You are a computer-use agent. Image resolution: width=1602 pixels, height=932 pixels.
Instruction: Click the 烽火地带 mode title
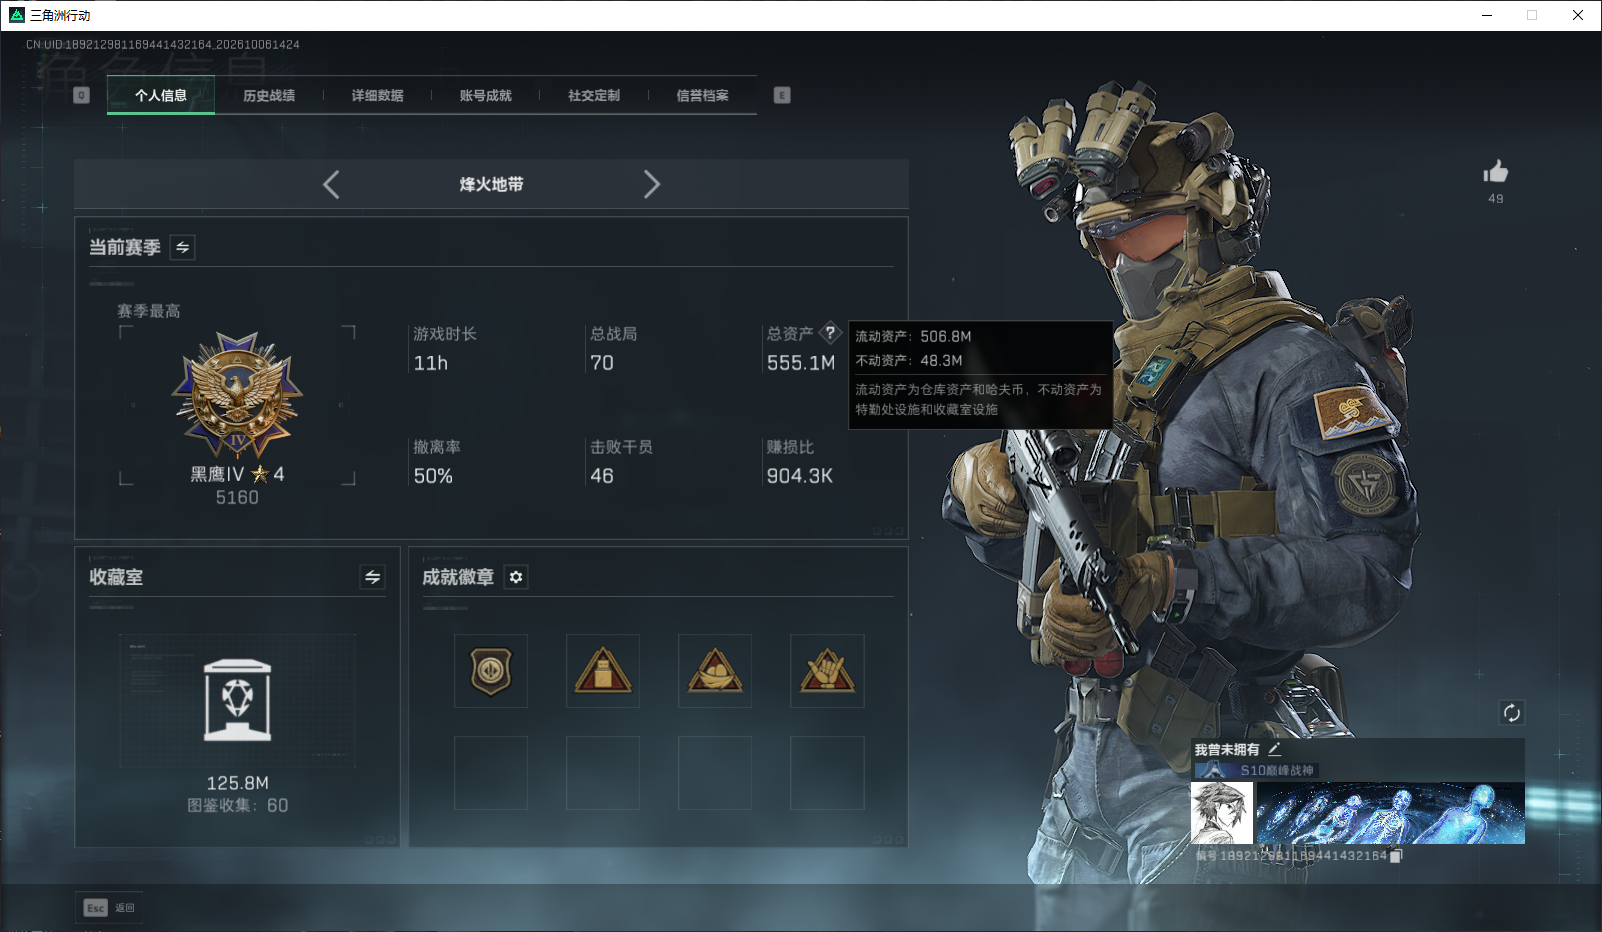pos(491,184)
